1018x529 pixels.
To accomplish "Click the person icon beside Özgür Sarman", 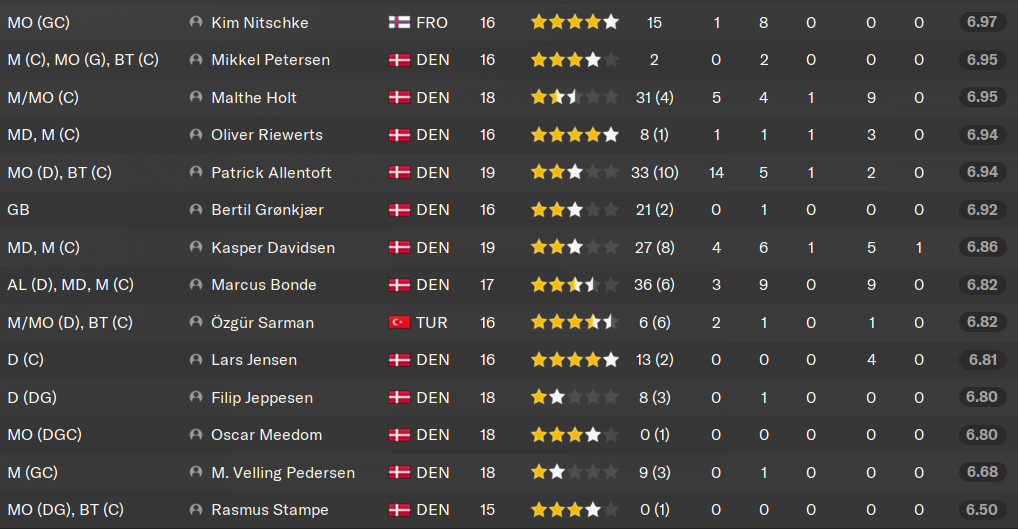I will pos(195,322).
